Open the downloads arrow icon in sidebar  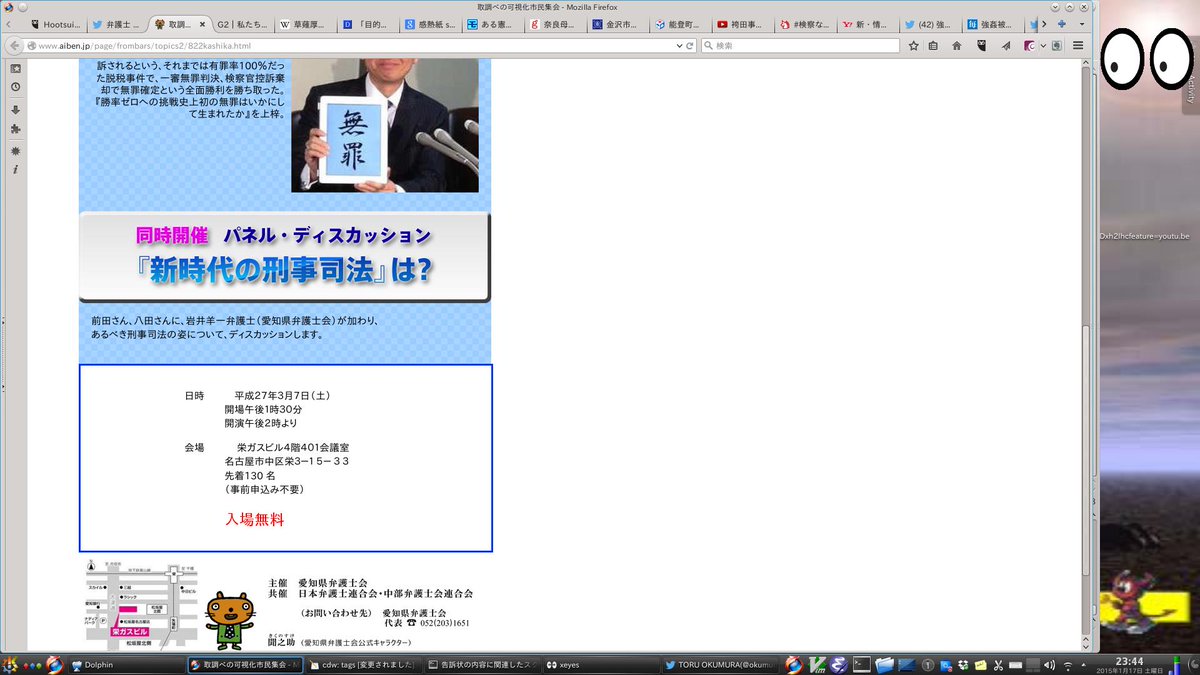point(15,109)
